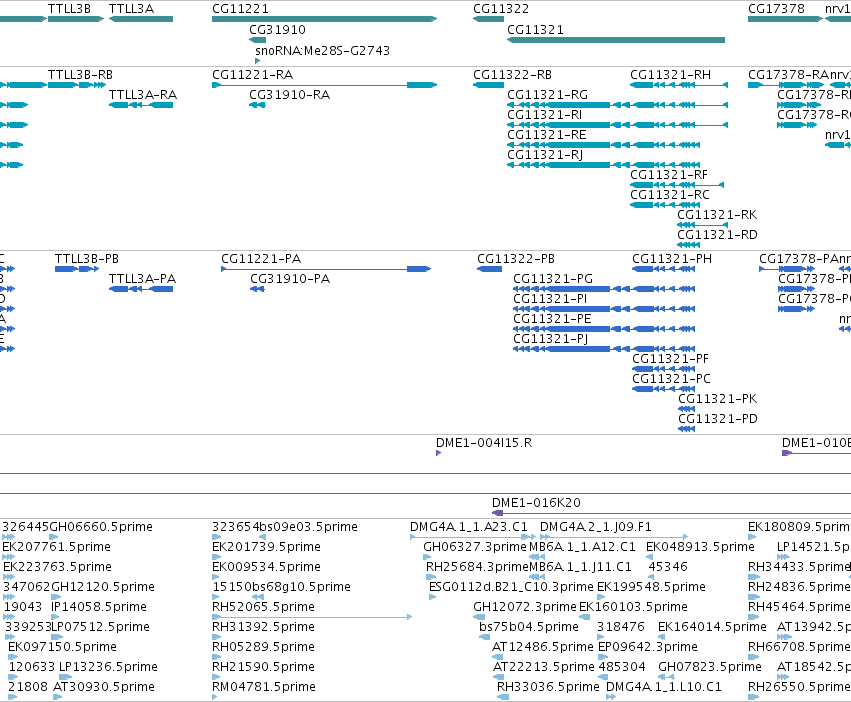Select transcript CG11321-RK

pos(717,215)
